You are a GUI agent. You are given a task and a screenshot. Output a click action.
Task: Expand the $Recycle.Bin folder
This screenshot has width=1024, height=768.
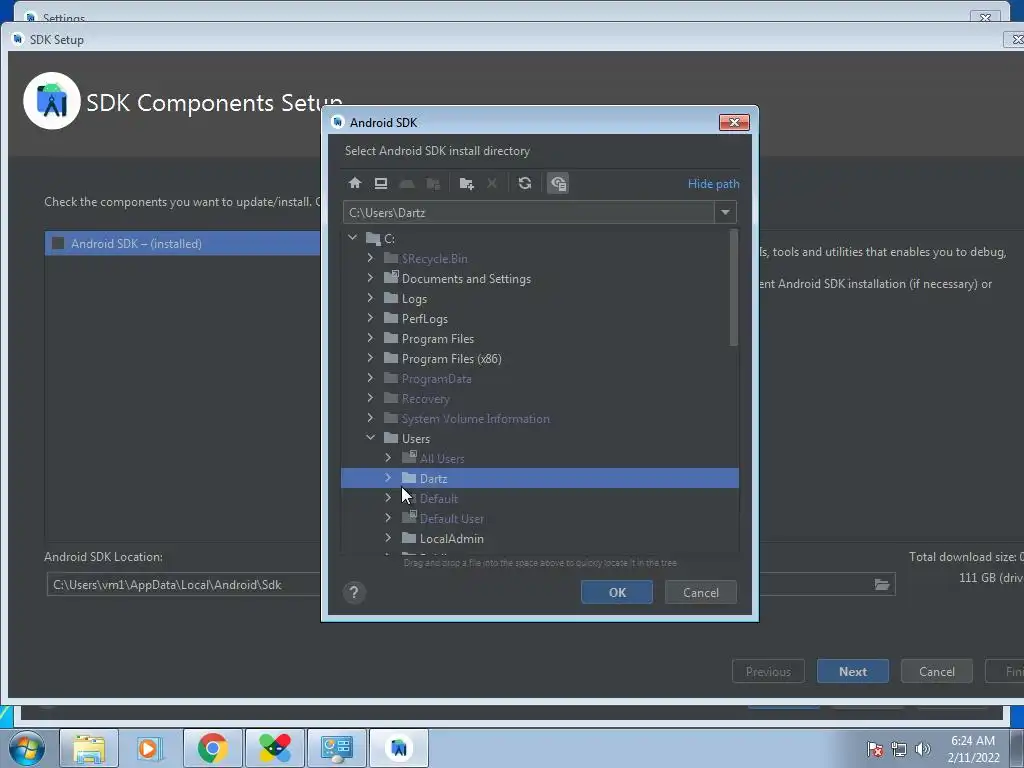point(370,258)
